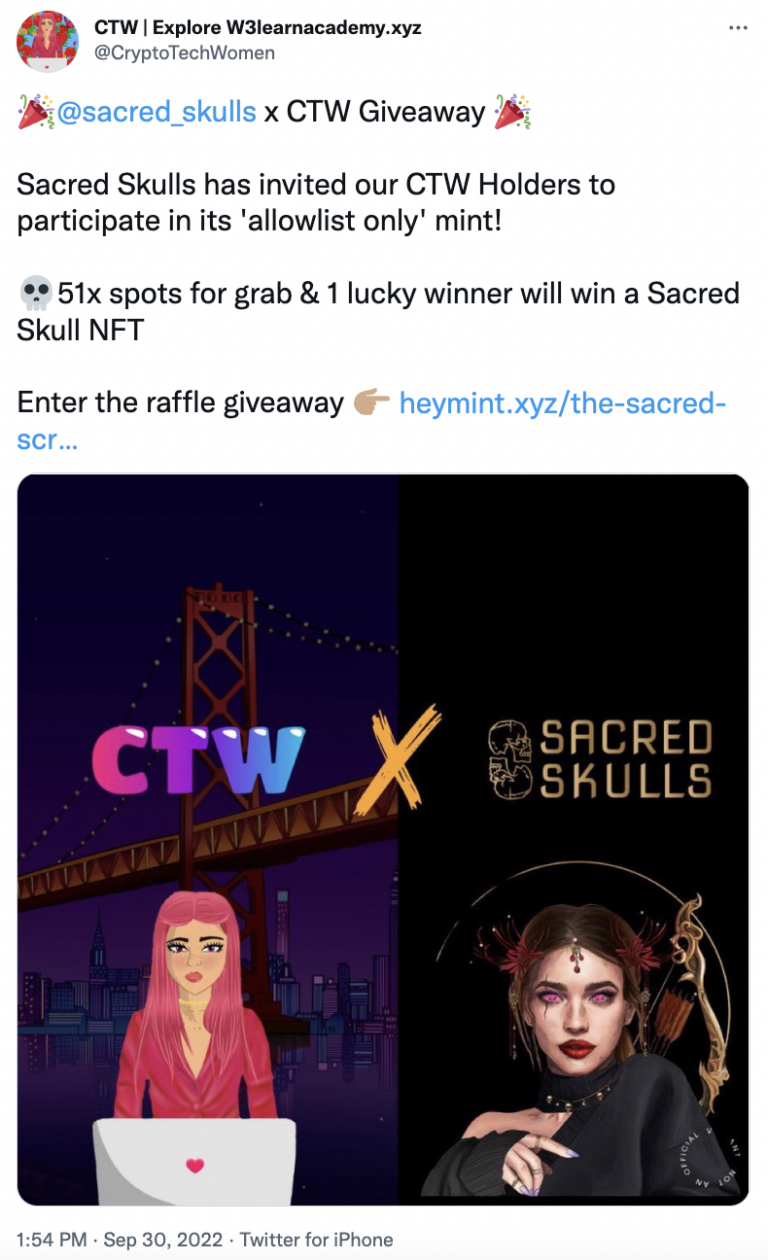Image resolution: width=768 pixels, height=1260 pixels.
Task: Open the CryptoTechWomen profile avatar
Action: 47,41
